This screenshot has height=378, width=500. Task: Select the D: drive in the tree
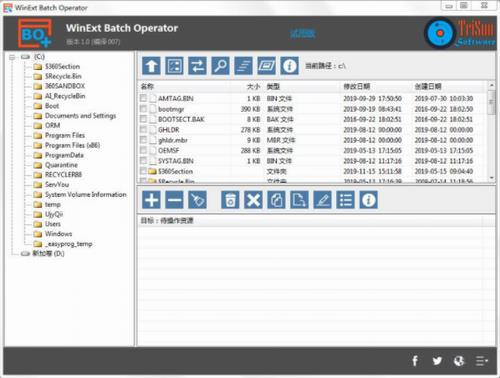point(48,253)
